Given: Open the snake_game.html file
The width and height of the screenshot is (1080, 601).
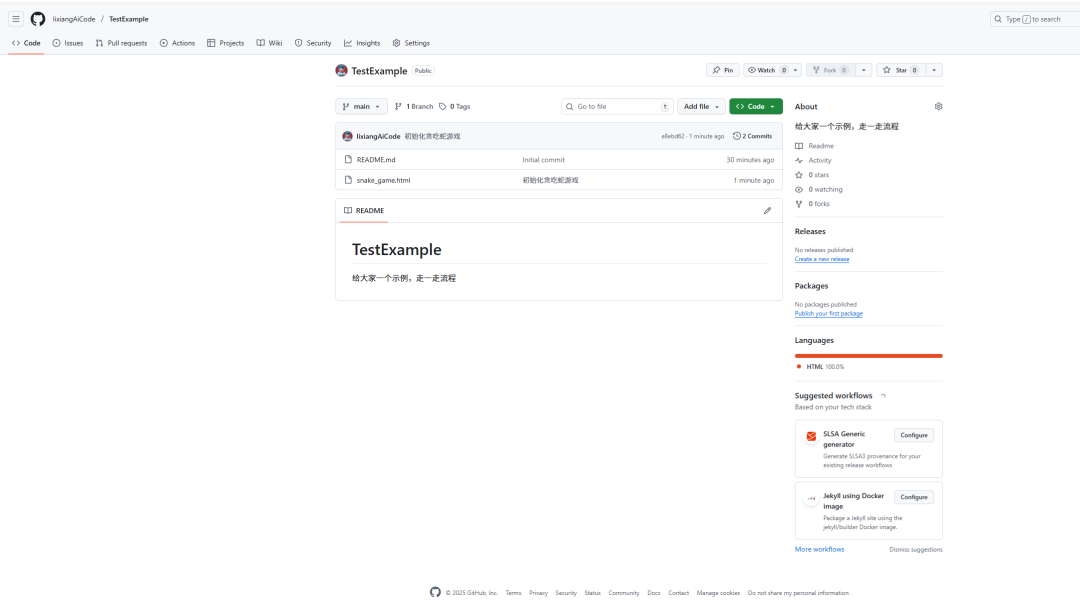Looking at the screenshot, I should click(x=383, y=180).
